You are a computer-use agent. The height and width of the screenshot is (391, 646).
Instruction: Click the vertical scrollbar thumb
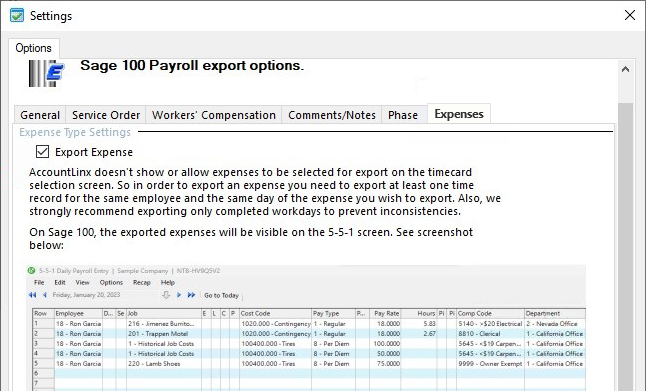coord(625,247)
